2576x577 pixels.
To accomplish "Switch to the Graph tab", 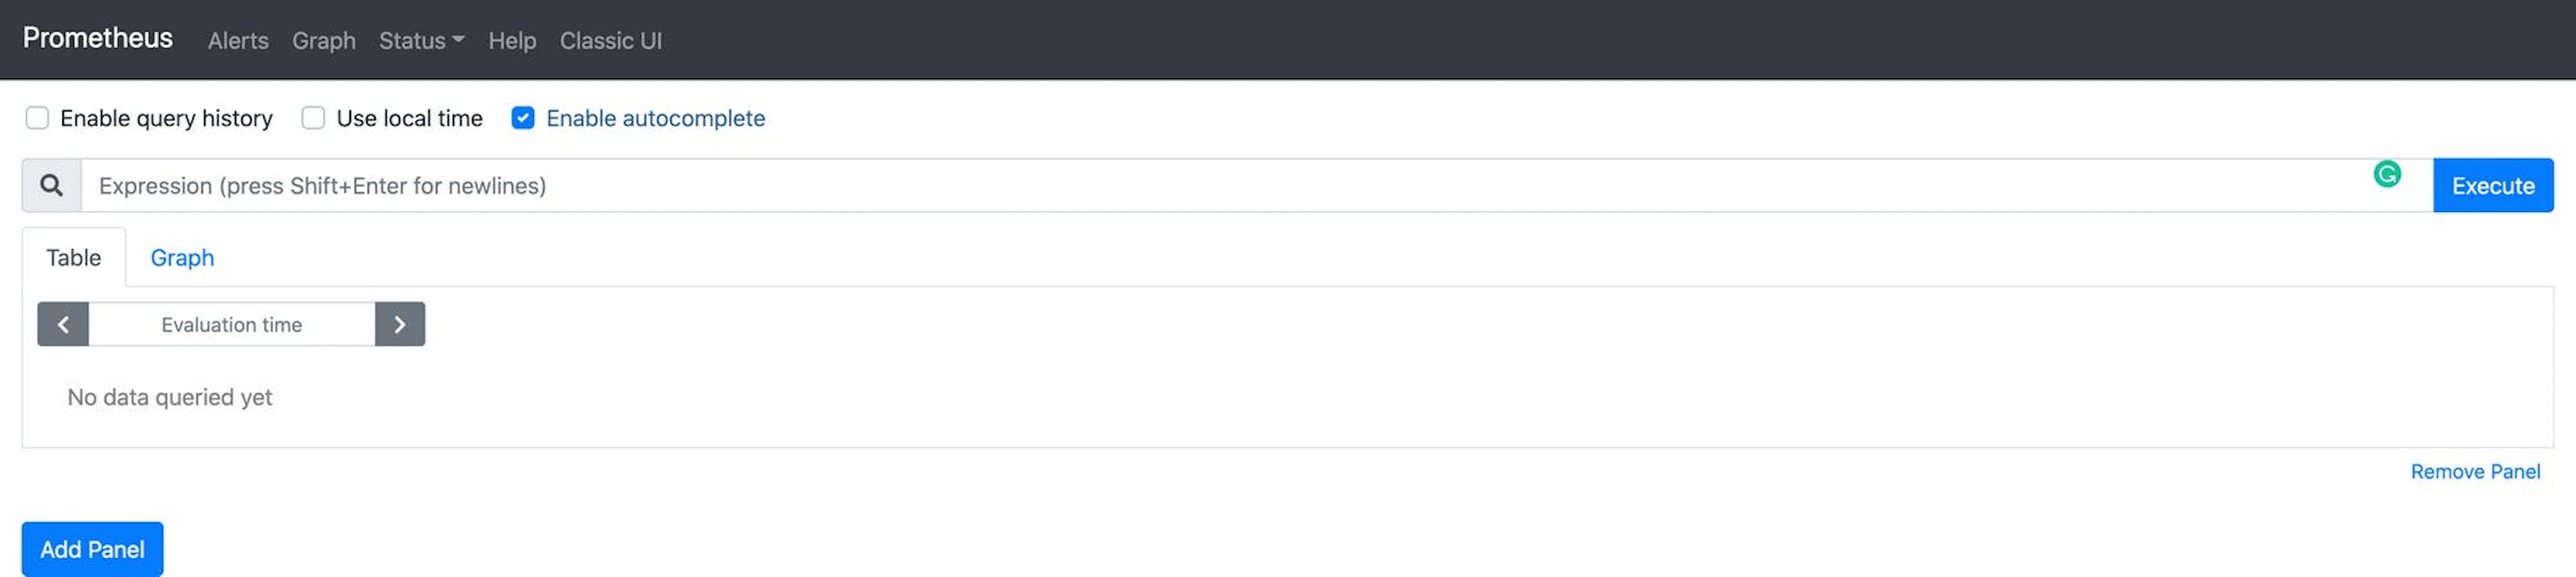I will [x=182, y=258].
